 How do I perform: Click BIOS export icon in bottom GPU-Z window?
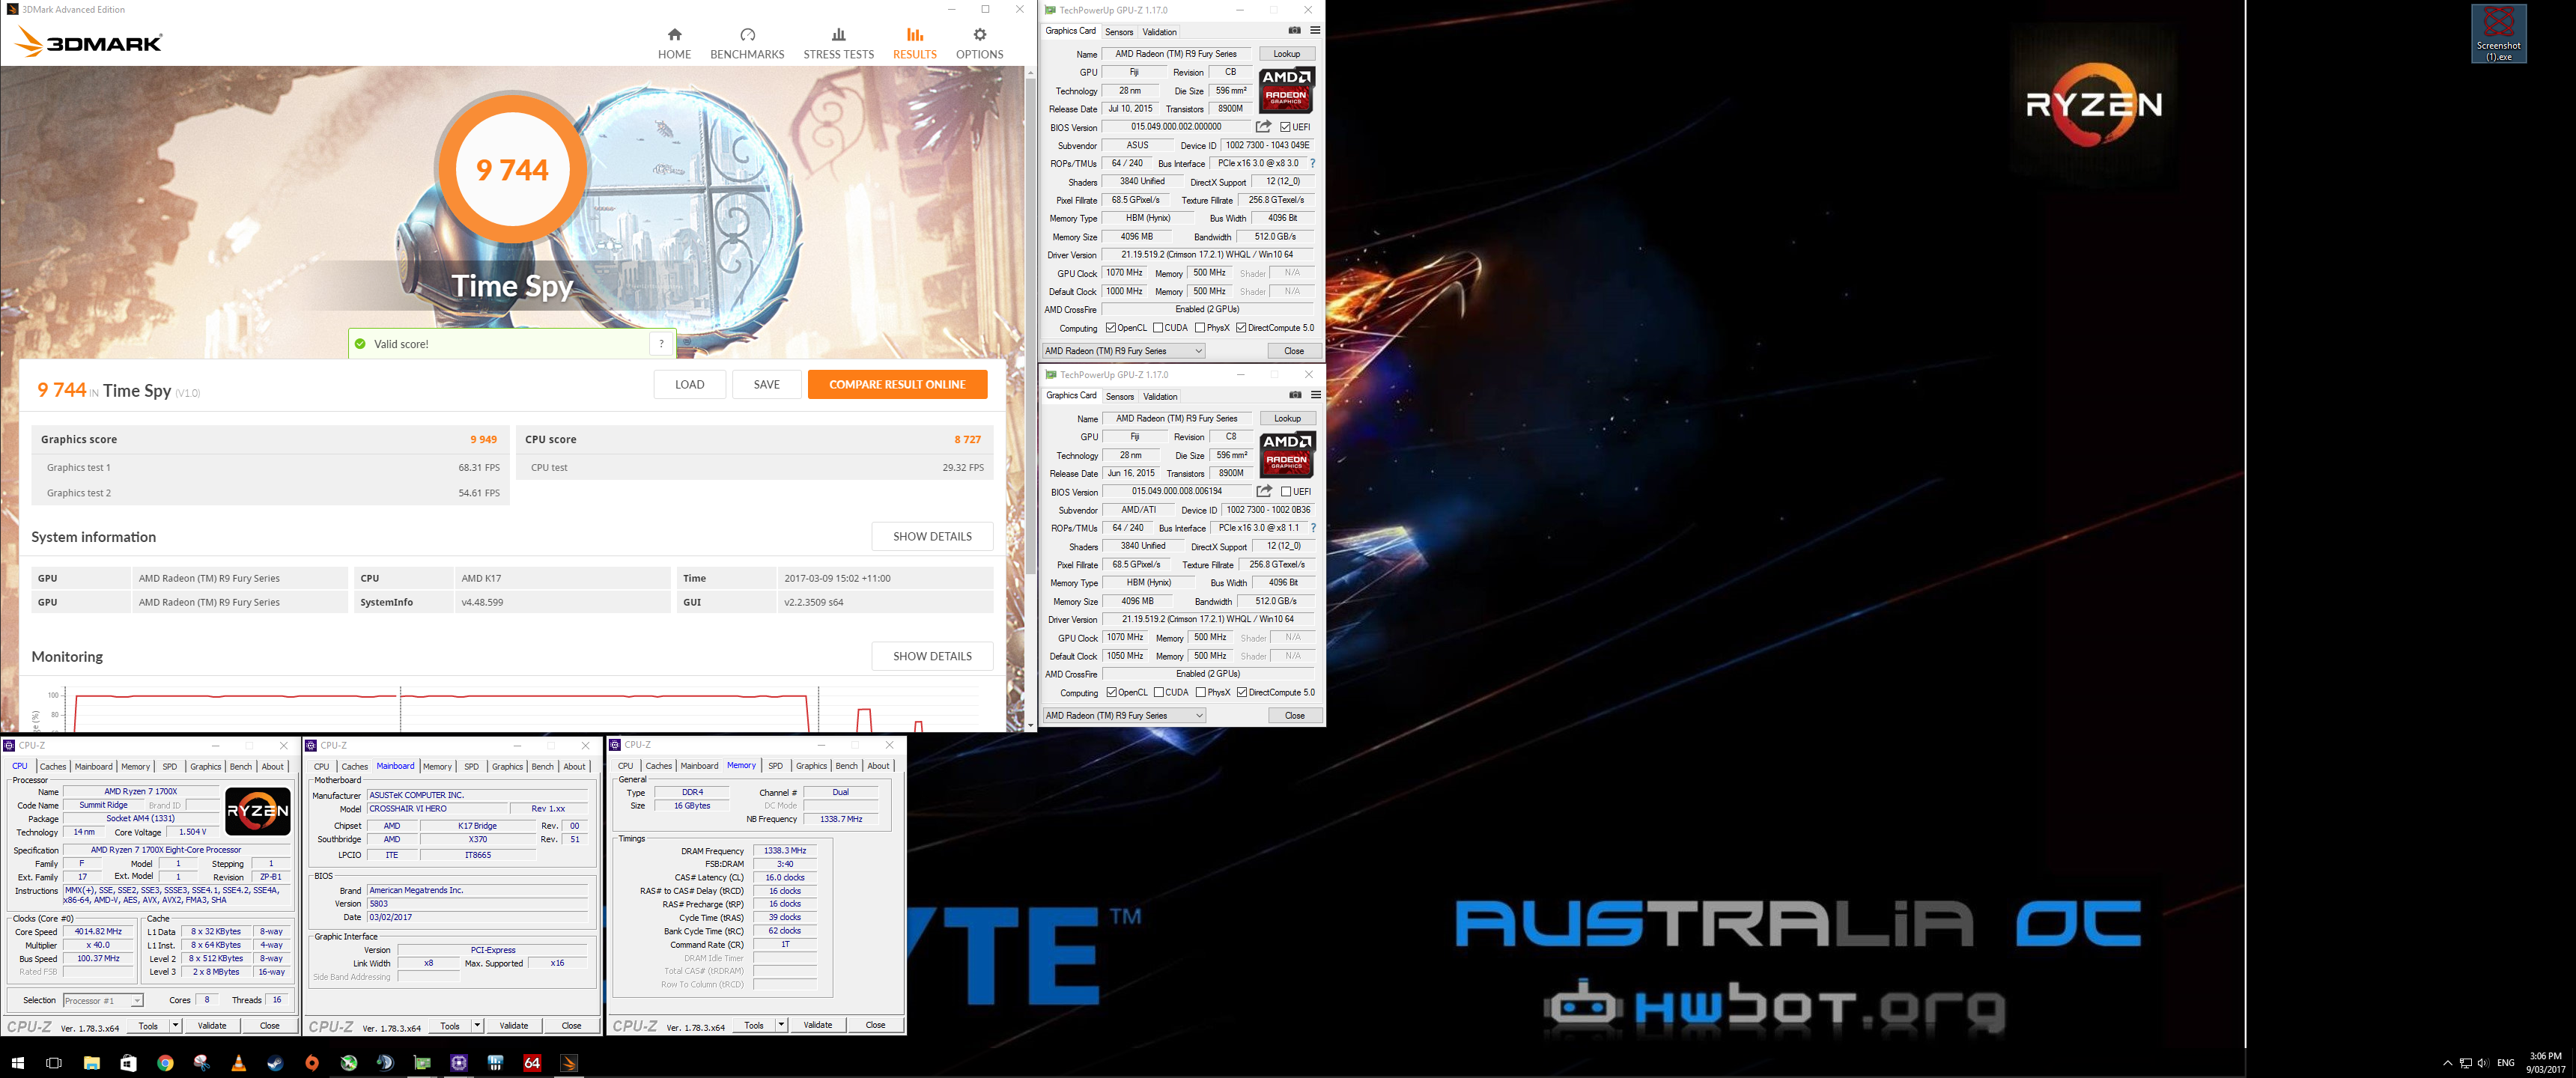click(1265, 491)
